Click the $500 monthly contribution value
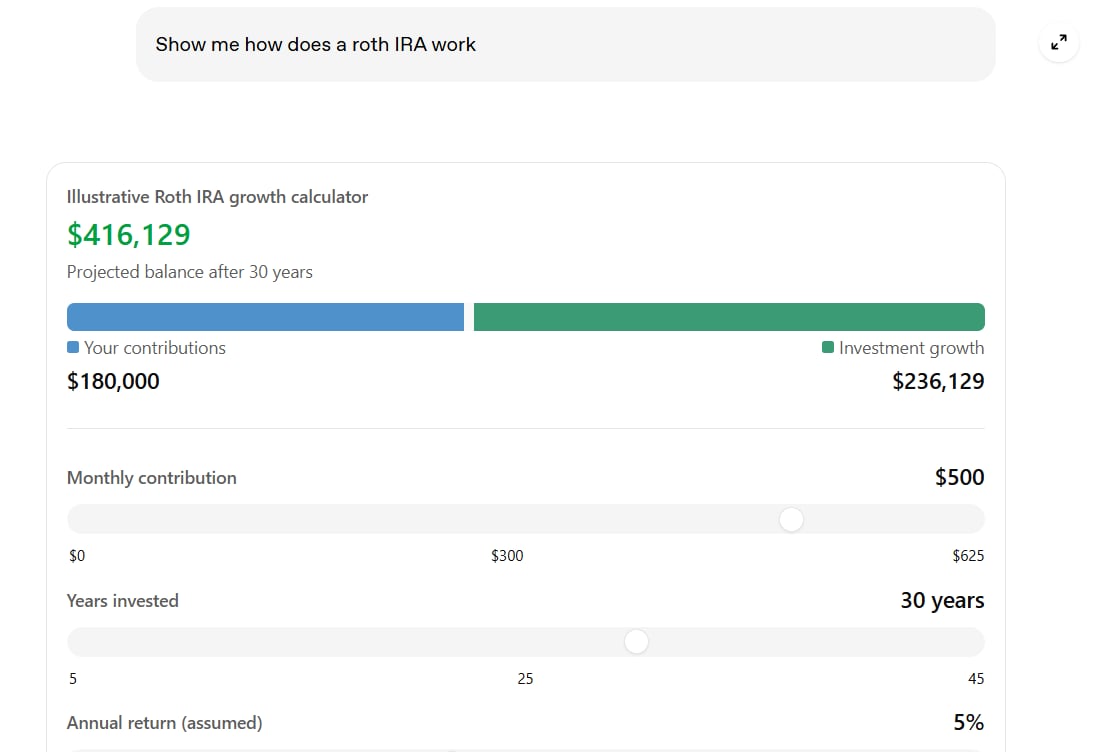1111x752 pixels. coord(959,477)
